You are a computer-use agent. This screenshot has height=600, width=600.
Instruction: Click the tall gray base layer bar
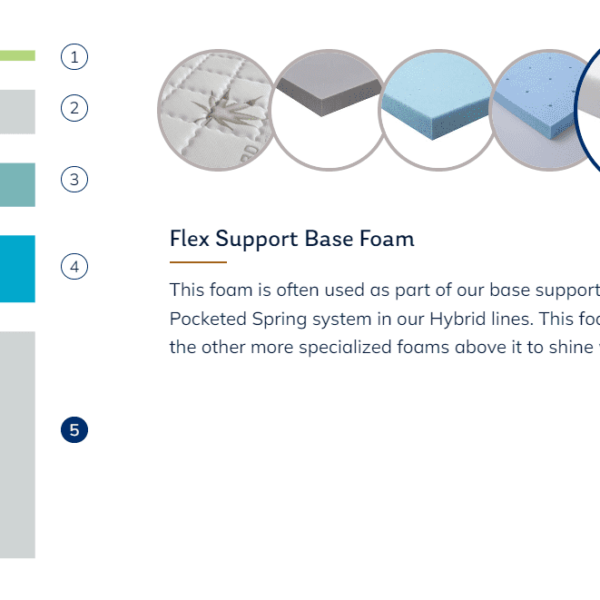18,445
